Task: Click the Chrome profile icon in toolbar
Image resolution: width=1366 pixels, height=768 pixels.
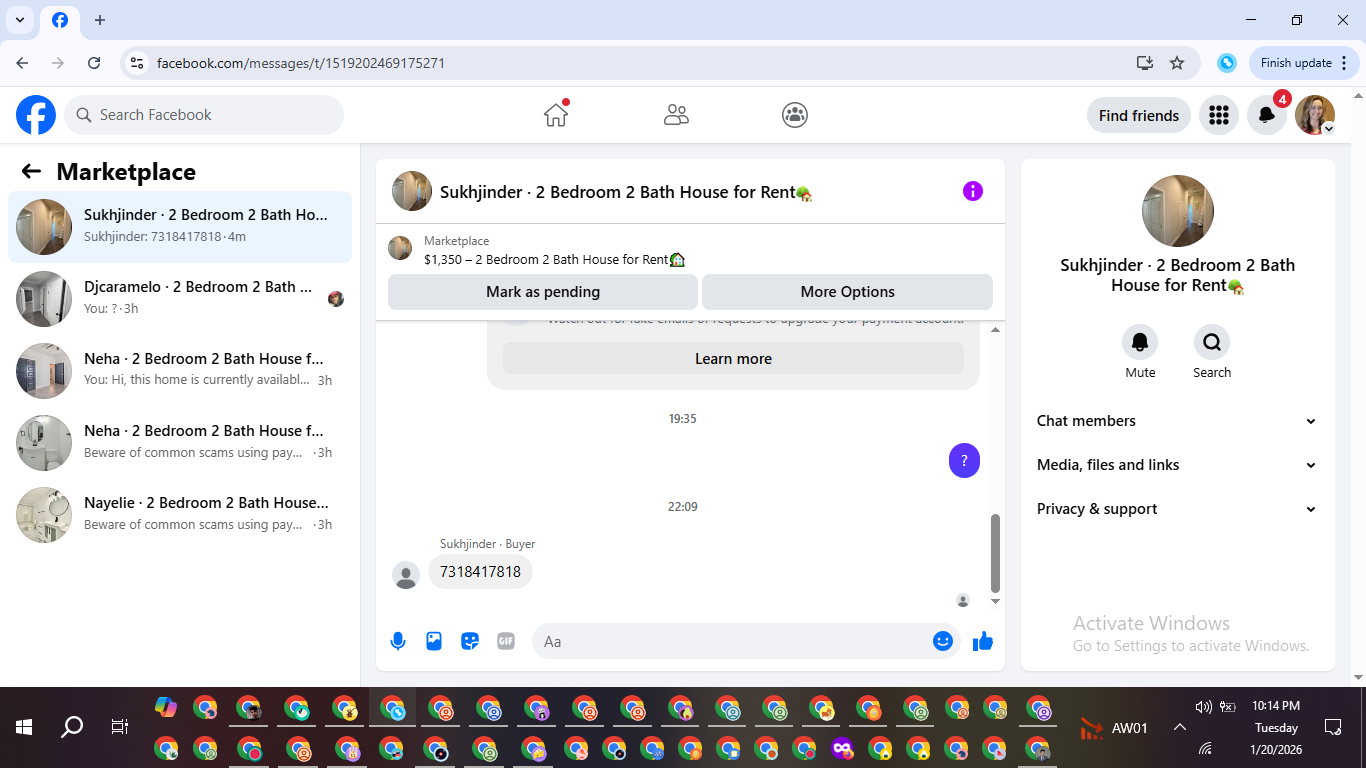Action: tap(1227, 63)
